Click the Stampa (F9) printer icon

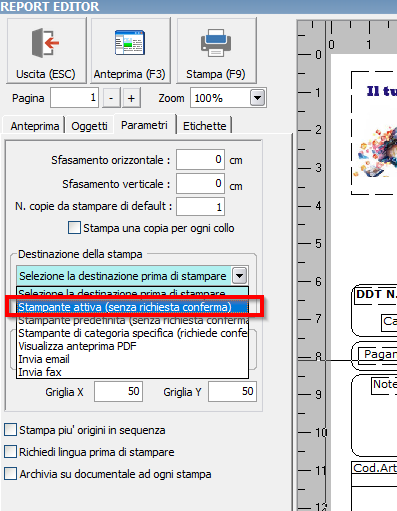(216, 43)
